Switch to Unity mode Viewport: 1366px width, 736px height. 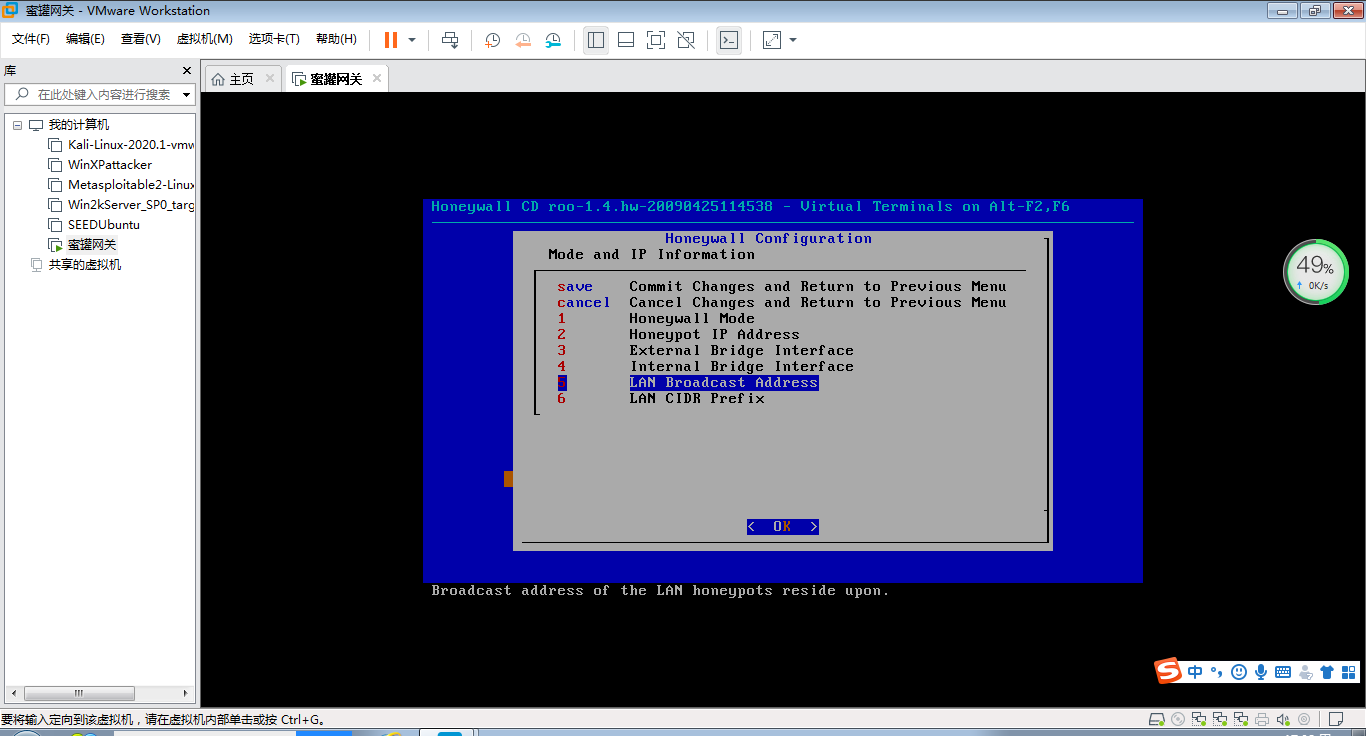click(686, 40)
